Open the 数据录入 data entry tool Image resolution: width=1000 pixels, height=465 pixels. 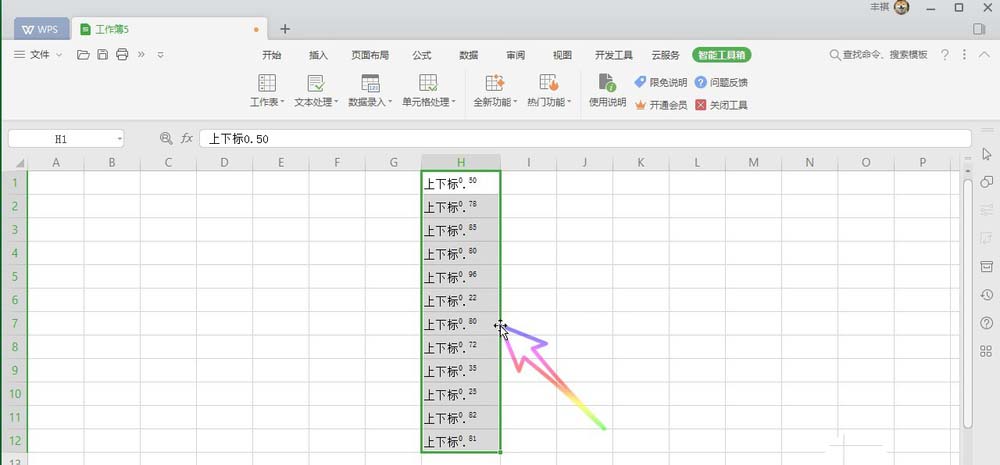370,83
